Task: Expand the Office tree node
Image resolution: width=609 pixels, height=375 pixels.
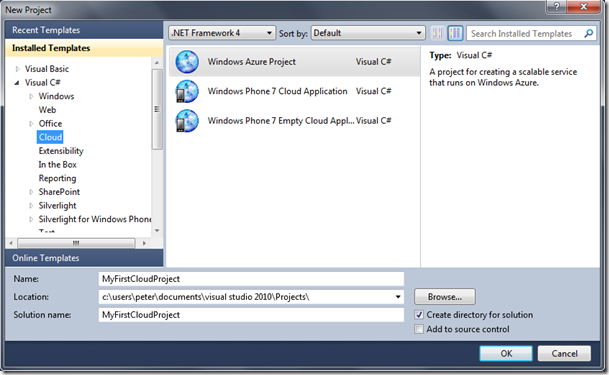Action: click(31, 123)
